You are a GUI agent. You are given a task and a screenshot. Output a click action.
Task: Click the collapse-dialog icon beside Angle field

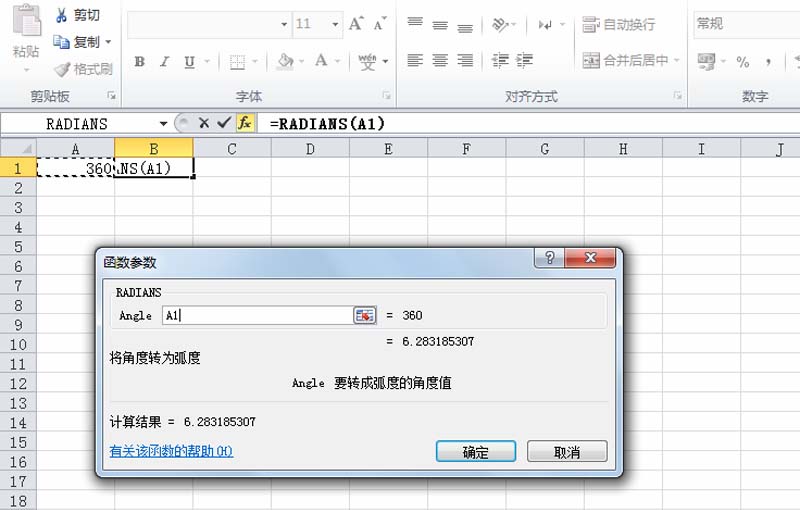[x=364, y=315]
